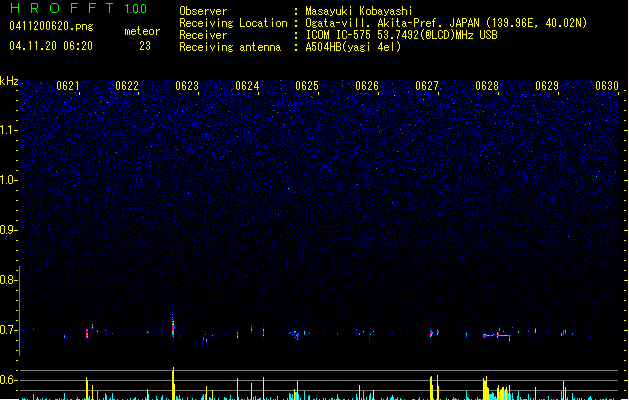Click the tallest yellow power bar before the 0623 marker

pyautogui.click(x=173, y=383)
